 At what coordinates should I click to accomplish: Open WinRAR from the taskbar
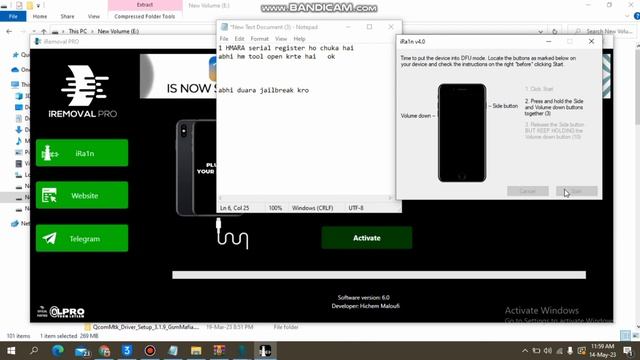coord(219,351)
